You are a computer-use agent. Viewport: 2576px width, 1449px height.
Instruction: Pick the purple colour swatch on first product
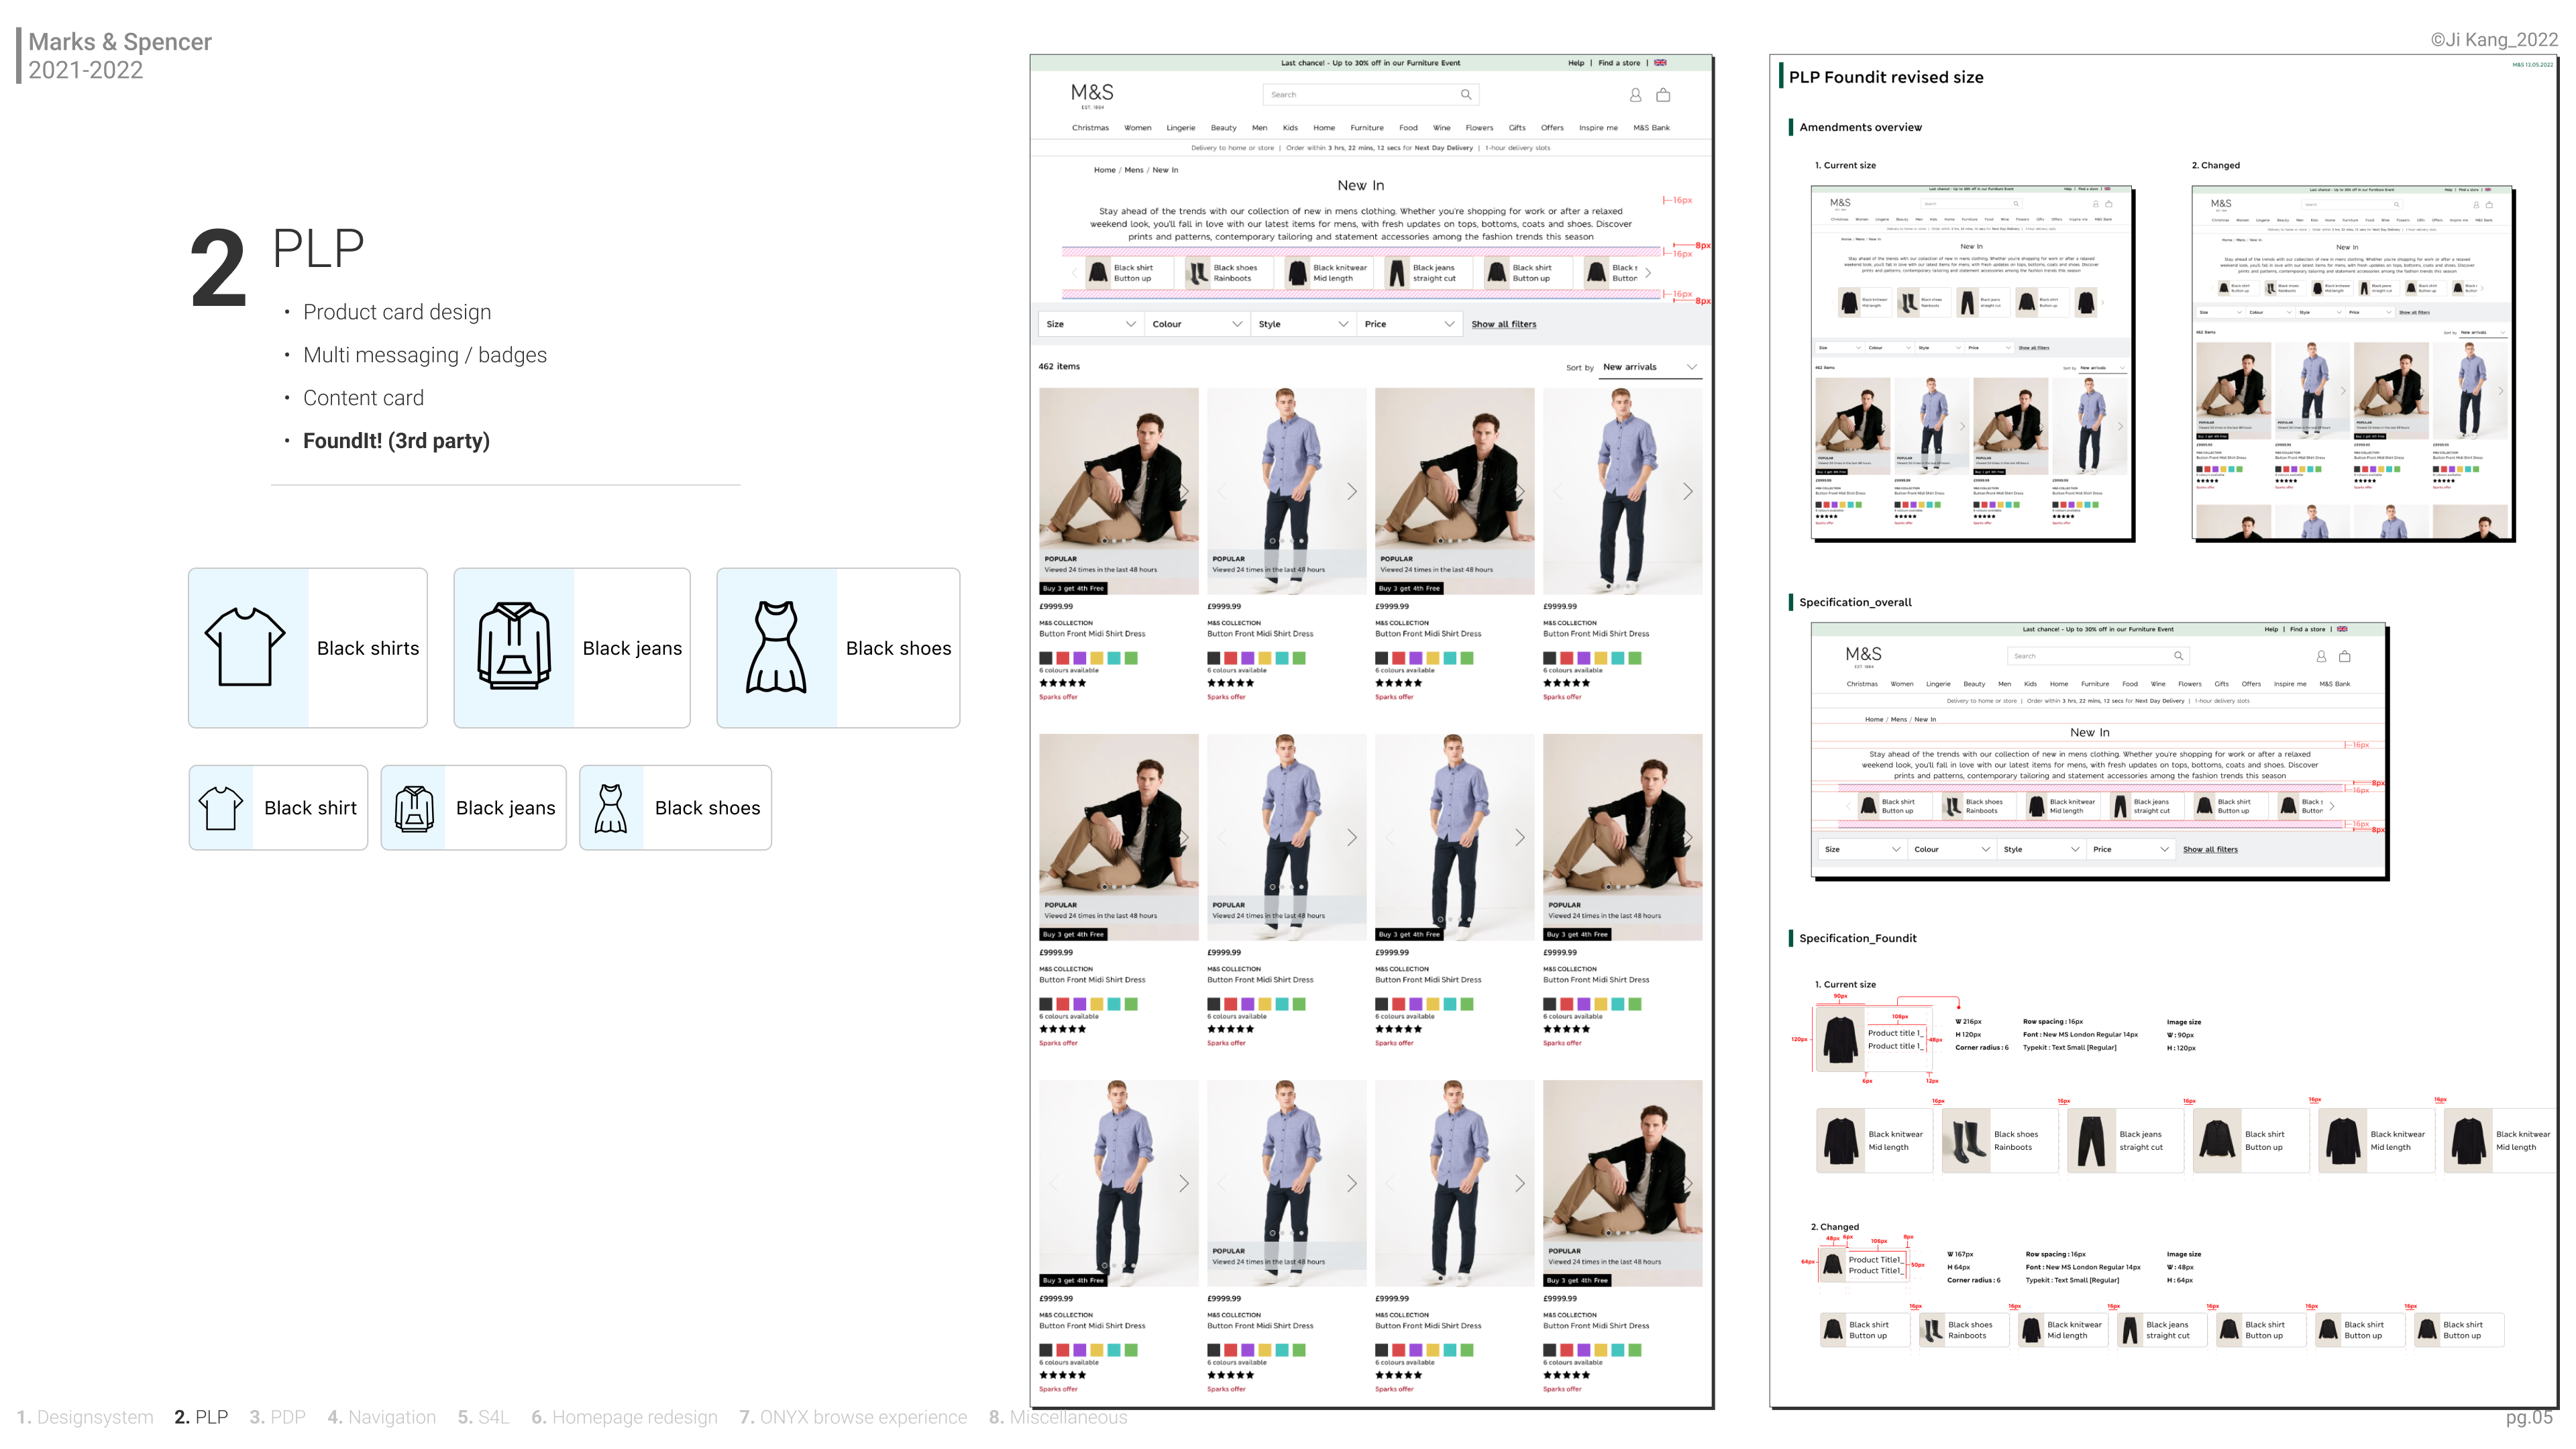coord(1079,658)
